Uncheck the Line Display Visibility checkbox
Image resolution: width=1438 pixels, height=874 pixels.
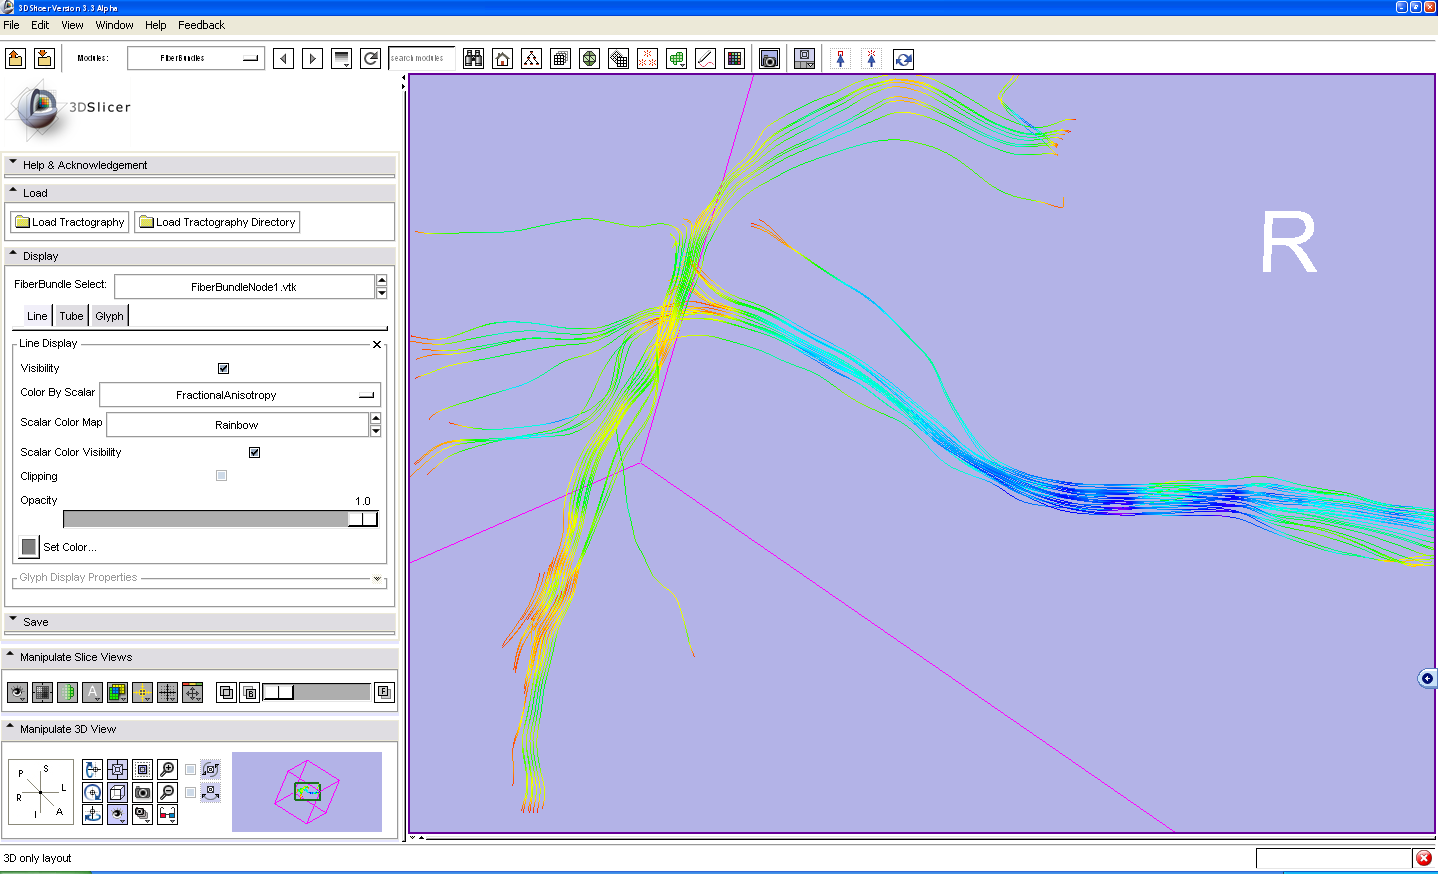[x=223, y=369]
